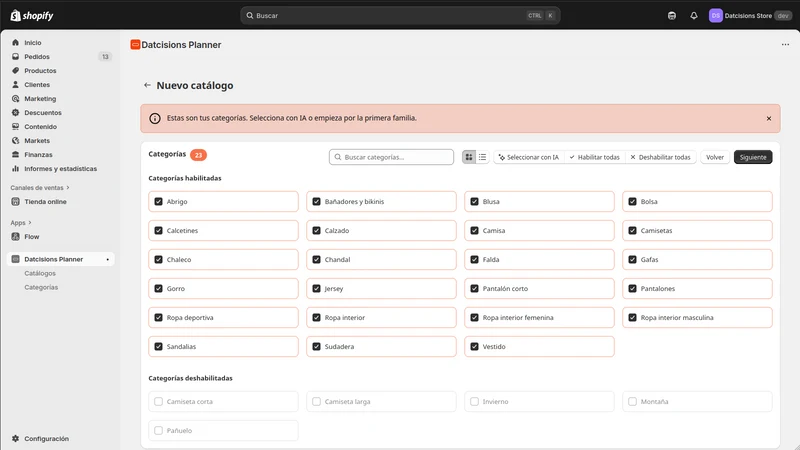The height and width of the screenshot is (450, 800).
Task: Click Habilitar todas button
Action: click(594, 157)
